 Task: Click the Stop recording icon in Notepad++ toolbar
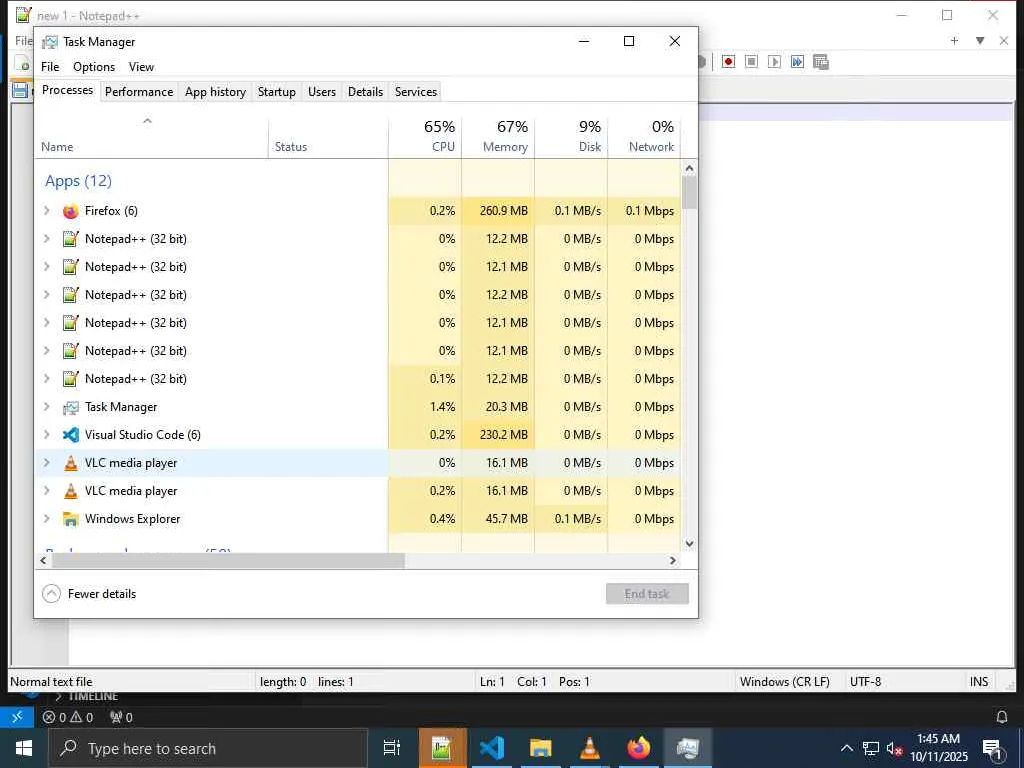752,61
